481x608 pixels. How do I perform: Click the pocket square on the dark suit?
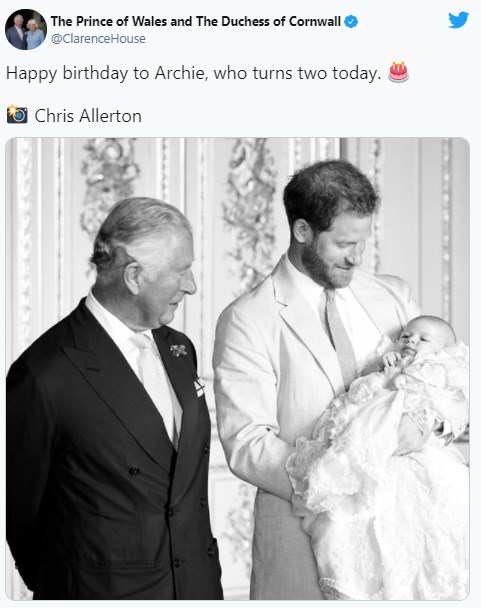199,387
